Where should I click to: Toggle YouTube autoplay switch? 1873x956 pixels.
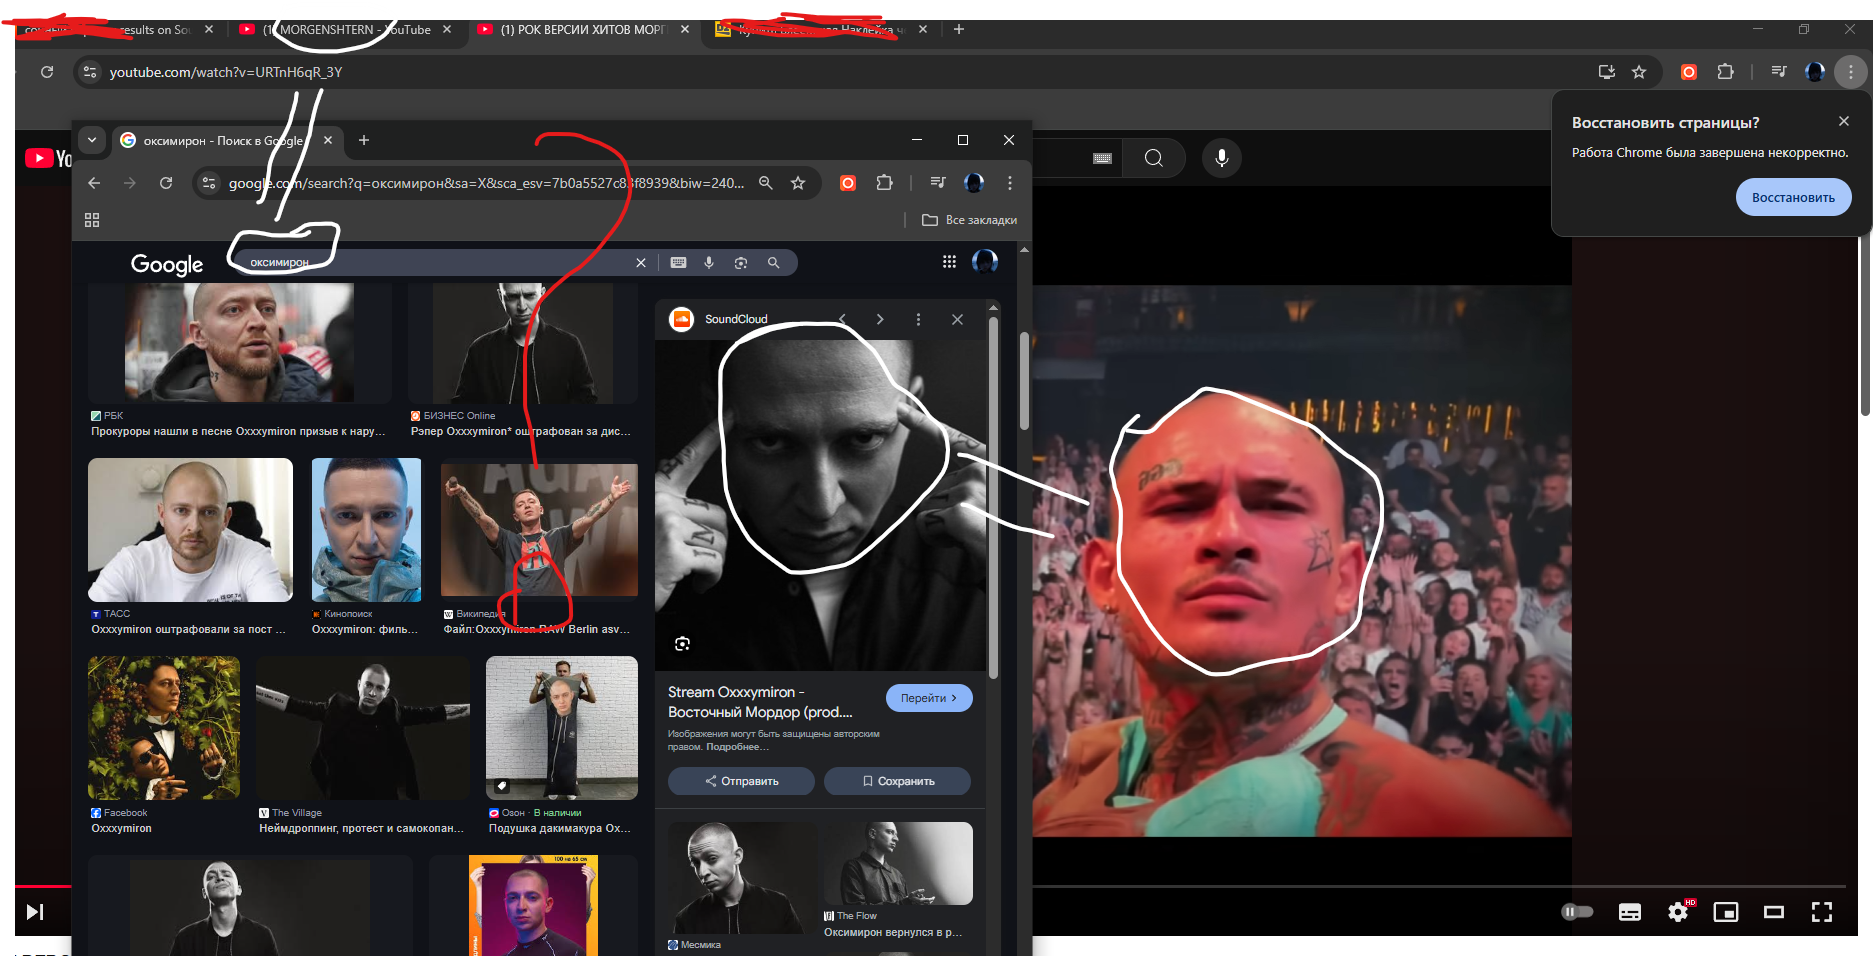(1577, 912)
